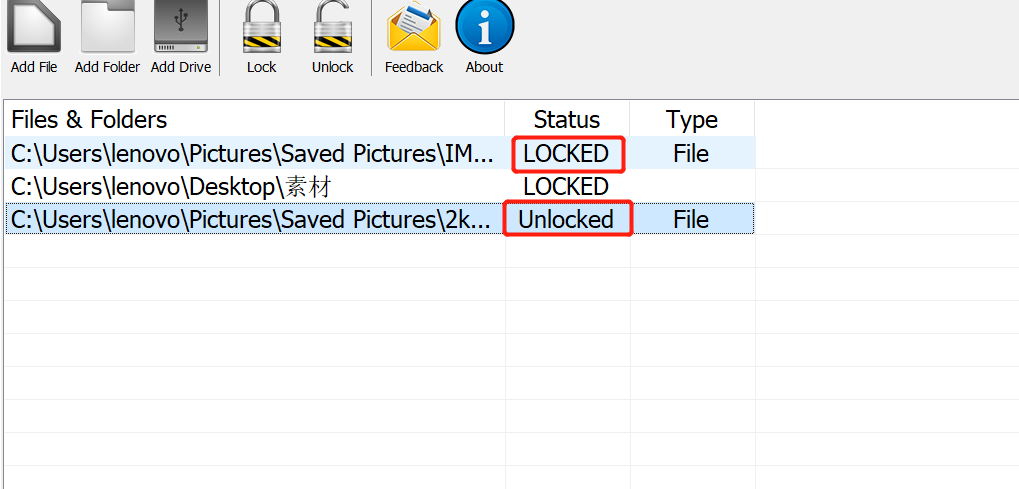This screenshot has width=1019, height=489.
Task: Click the Unlocked status cell
Action: tap(565, 219)
